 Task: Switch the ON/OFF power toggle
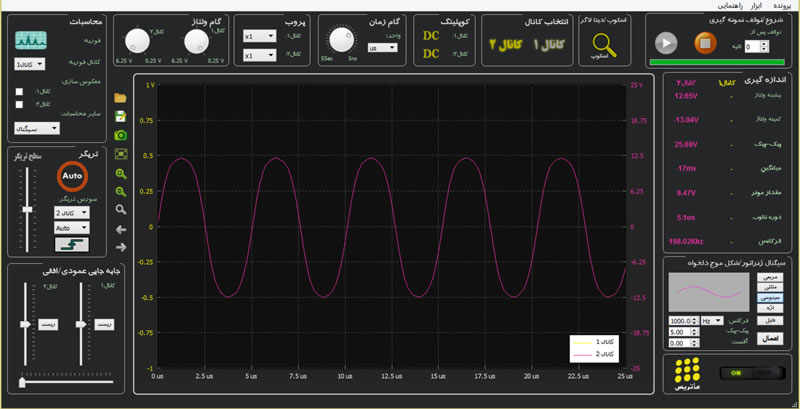click(753, 373)
